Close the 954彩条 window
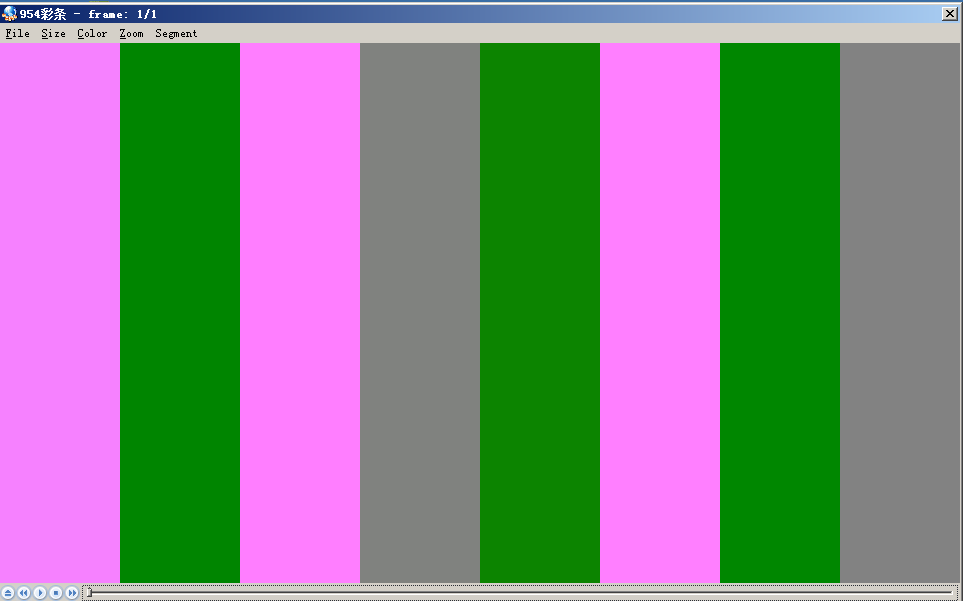Image resolution: width=963 pixels, height=601 pixels. tap(949, 14)
